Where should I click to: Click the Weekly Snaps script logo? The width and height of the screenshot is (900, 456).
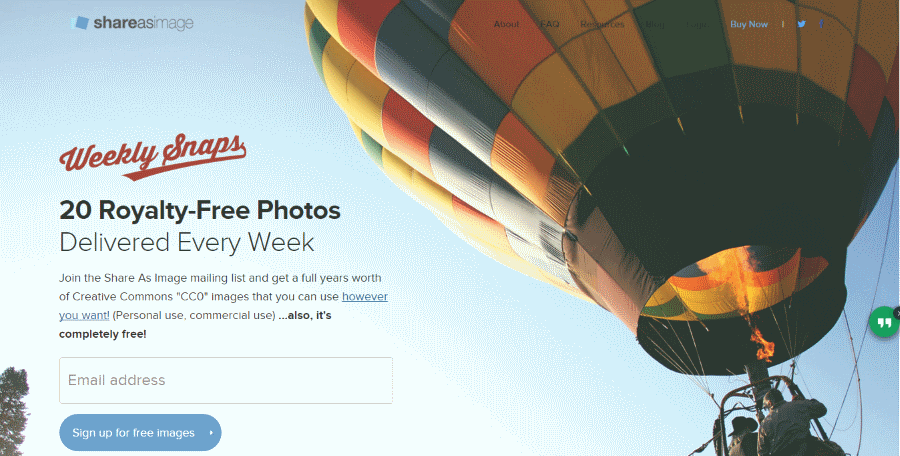153,156
